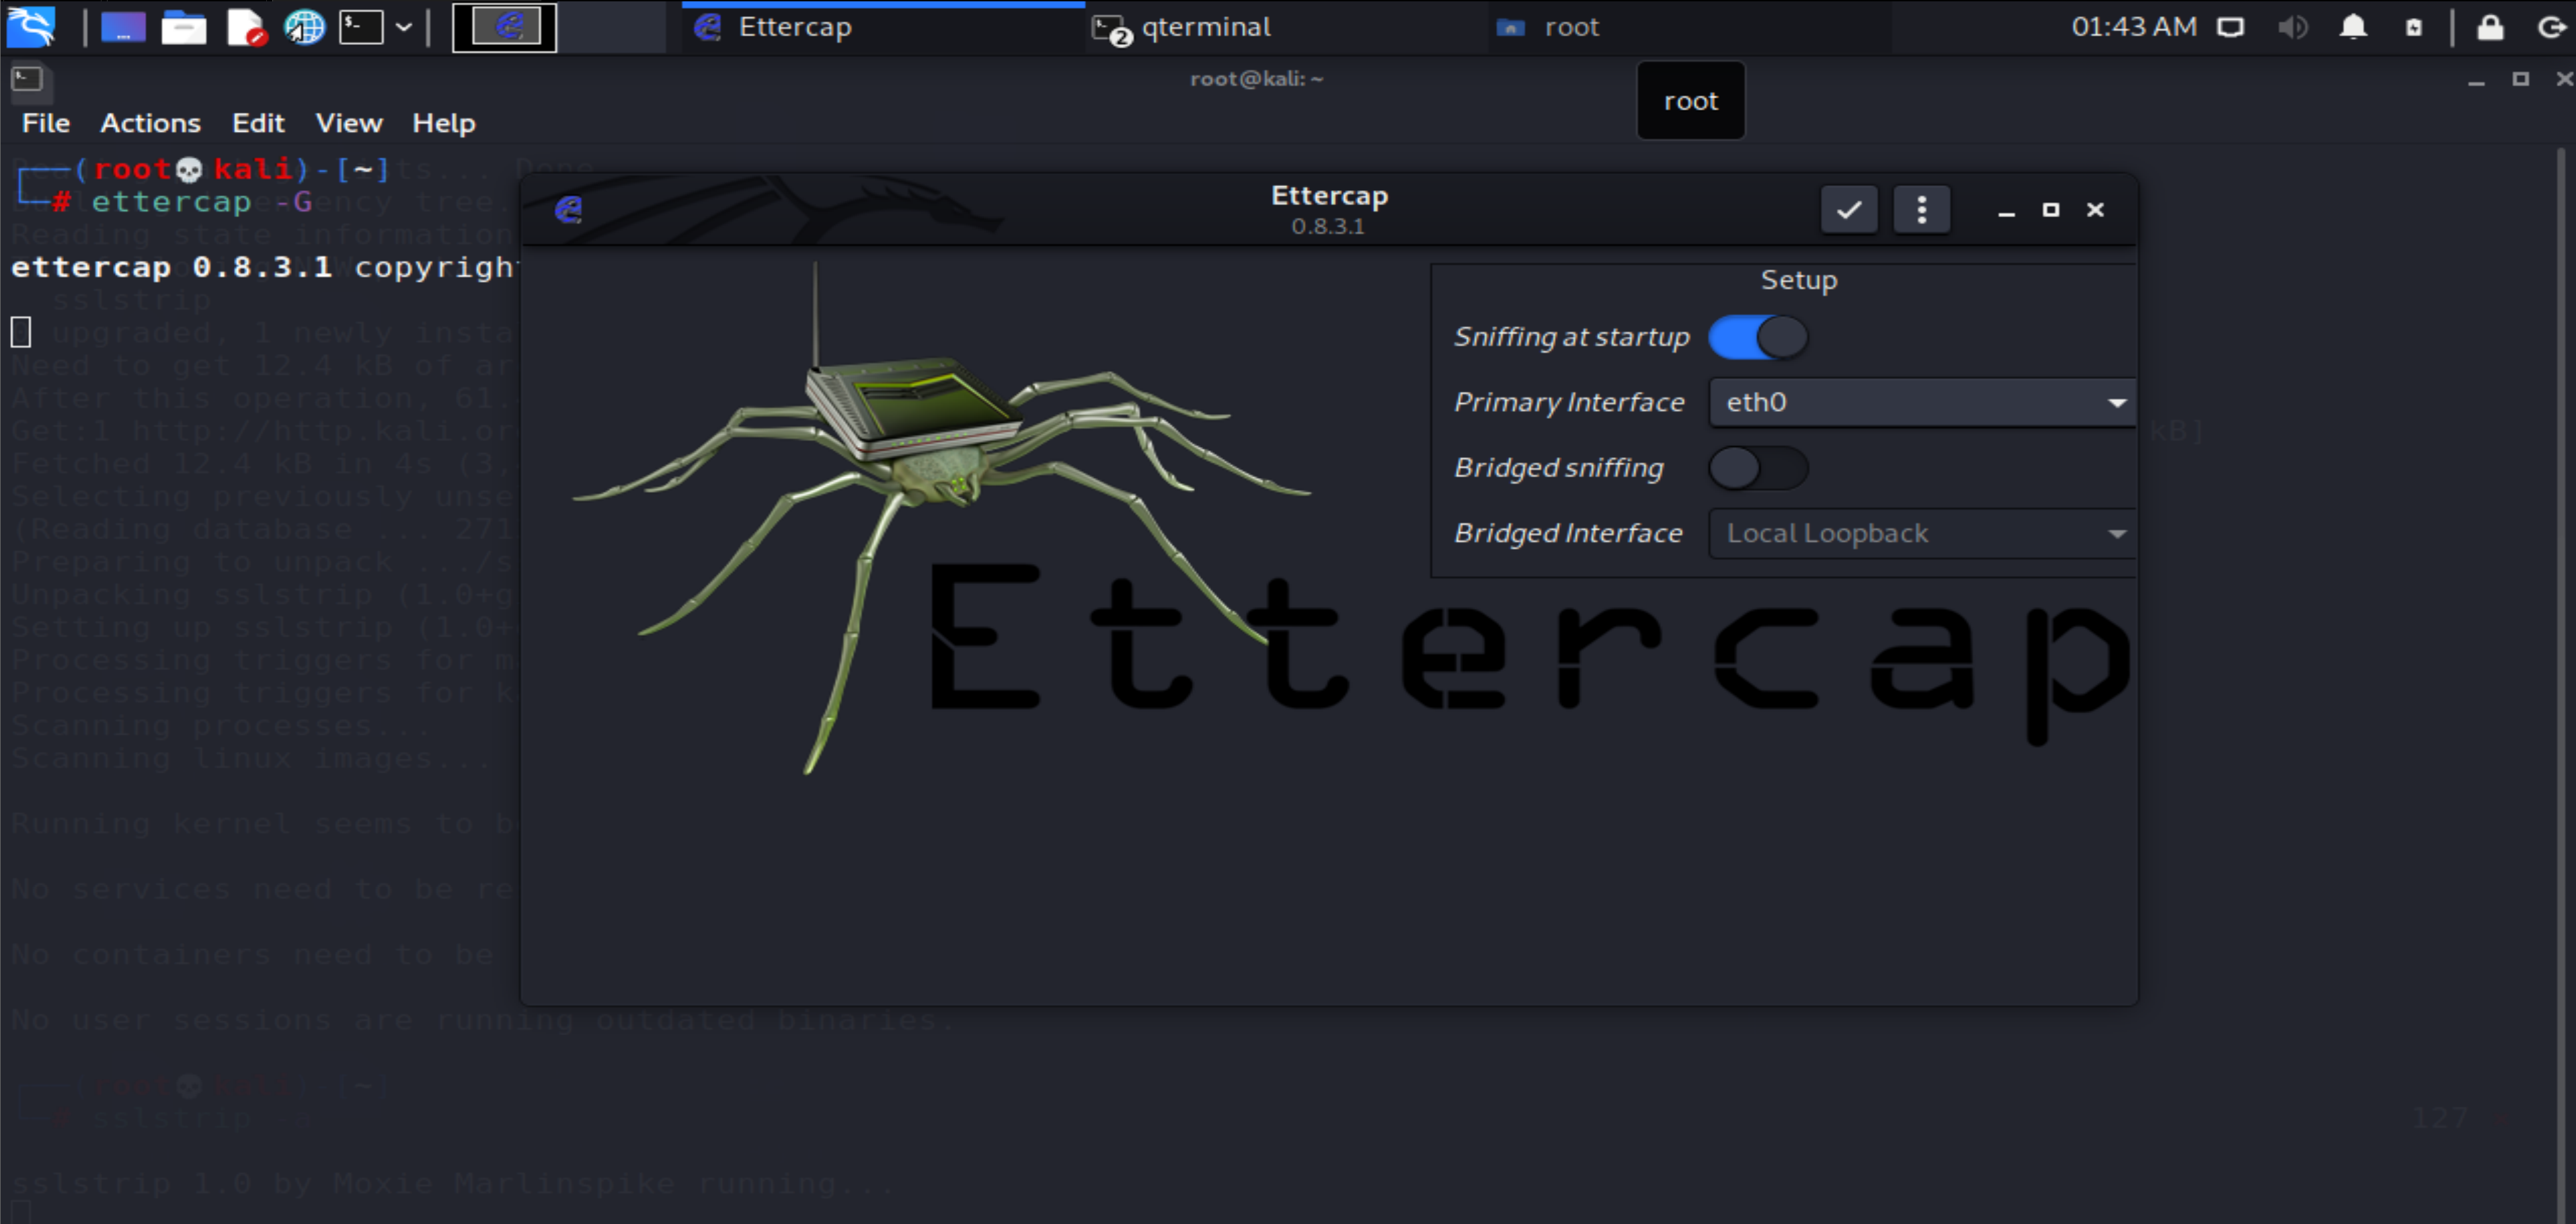Screen dimensions: 2576x1224
Task: Open the View menu in qterminal
Action: tap(349, 123)
